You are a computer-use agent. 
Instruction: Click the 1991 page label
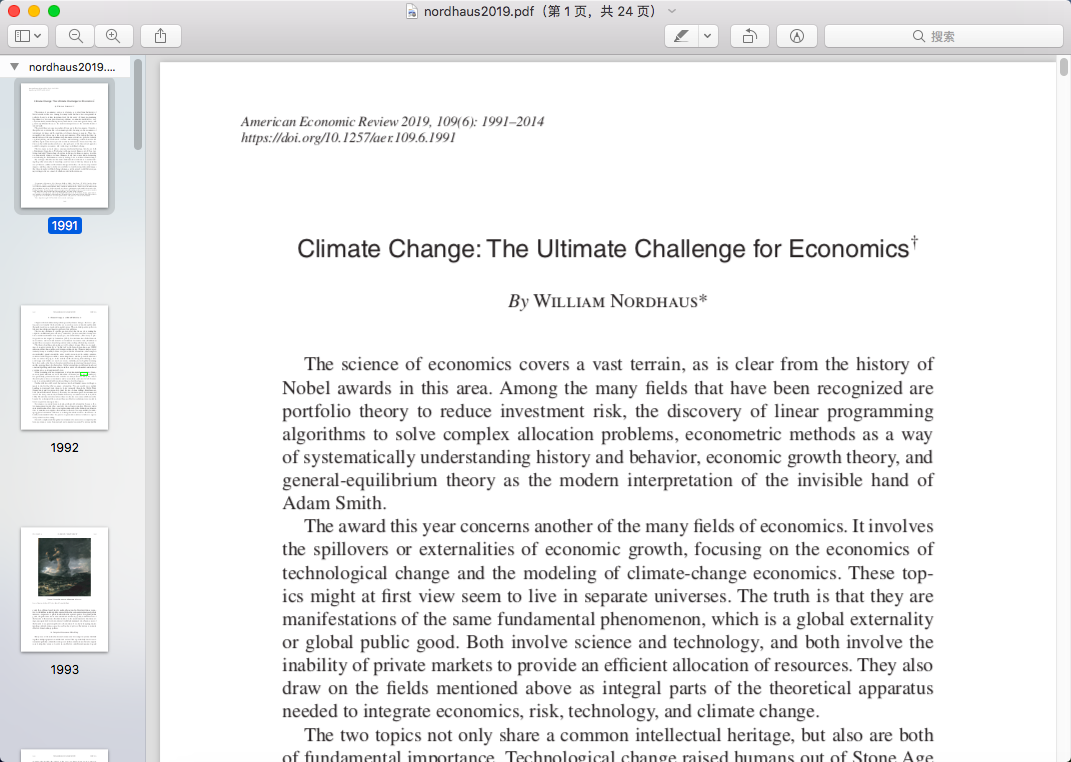click(x=64, y=225)
